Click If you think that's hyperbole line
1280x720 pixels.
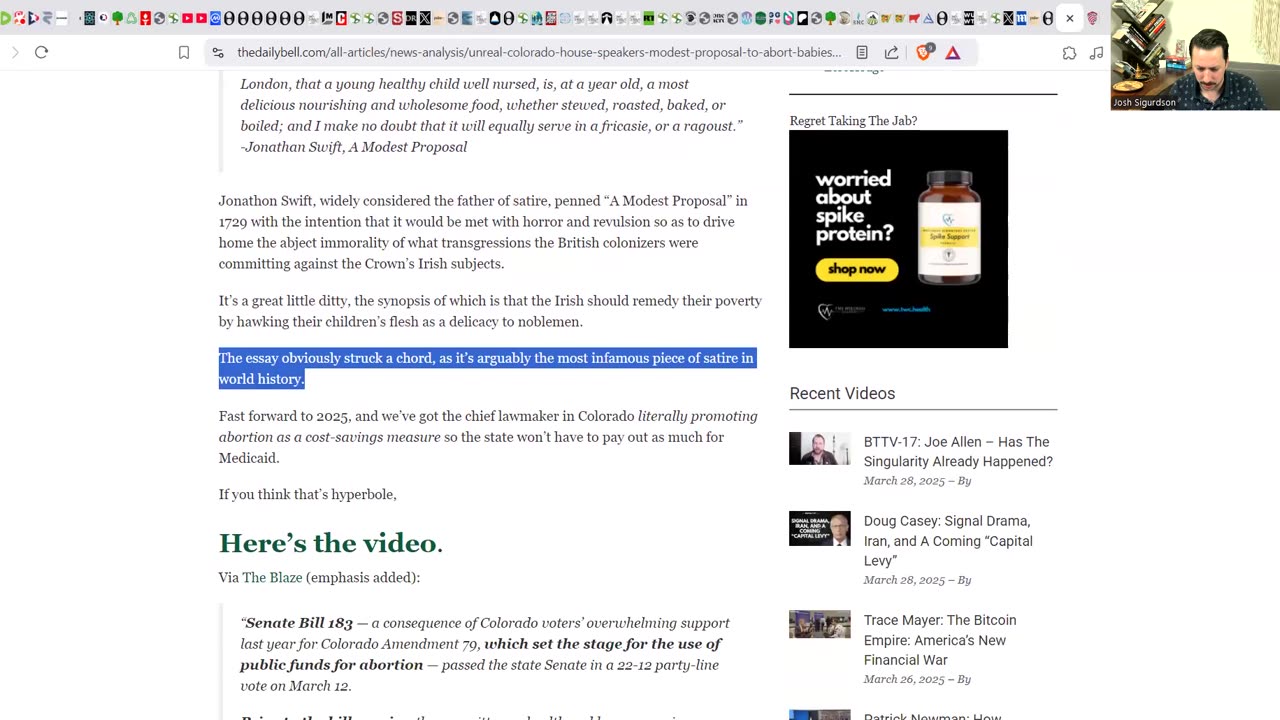point(308,494)
